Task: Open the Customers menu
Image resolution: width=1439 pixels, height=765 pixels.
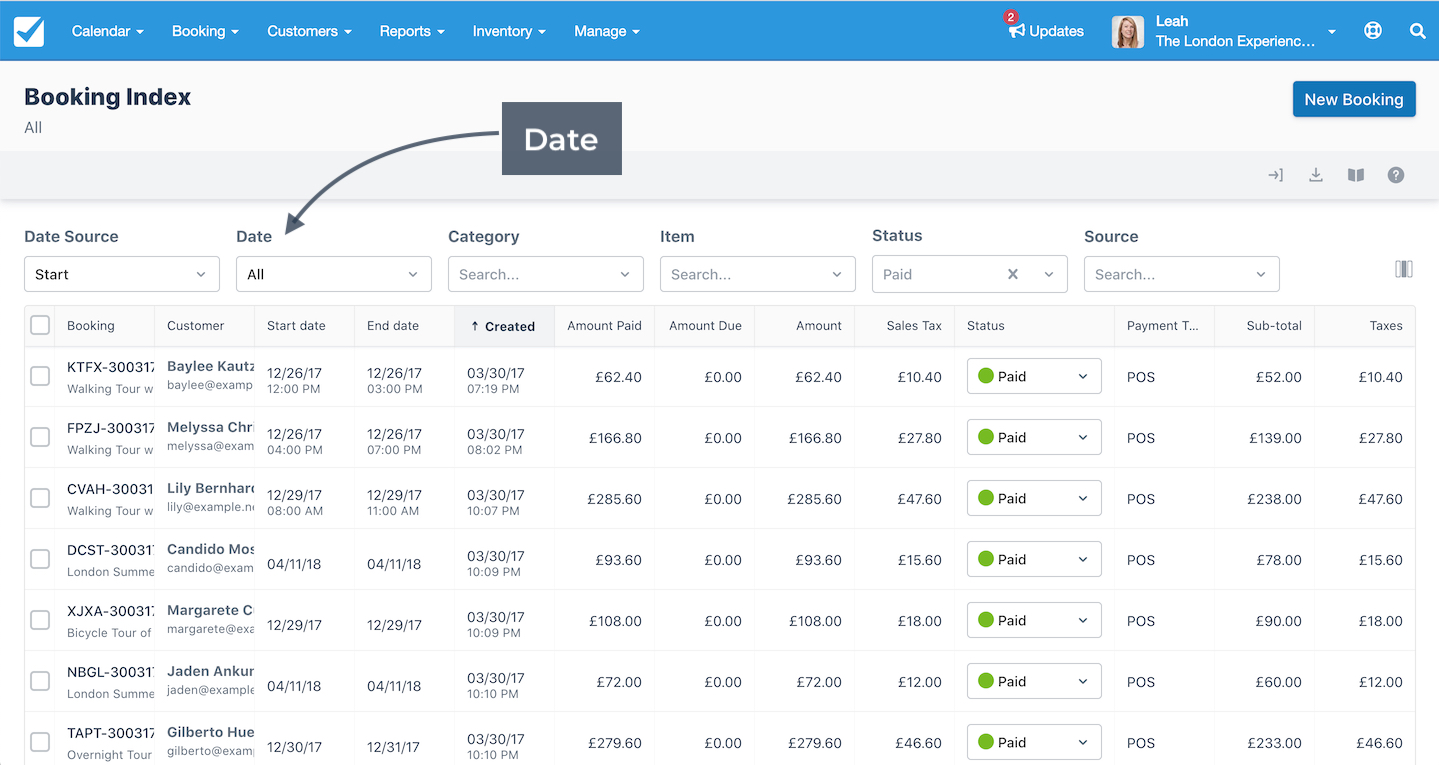Action: point(310,31)
